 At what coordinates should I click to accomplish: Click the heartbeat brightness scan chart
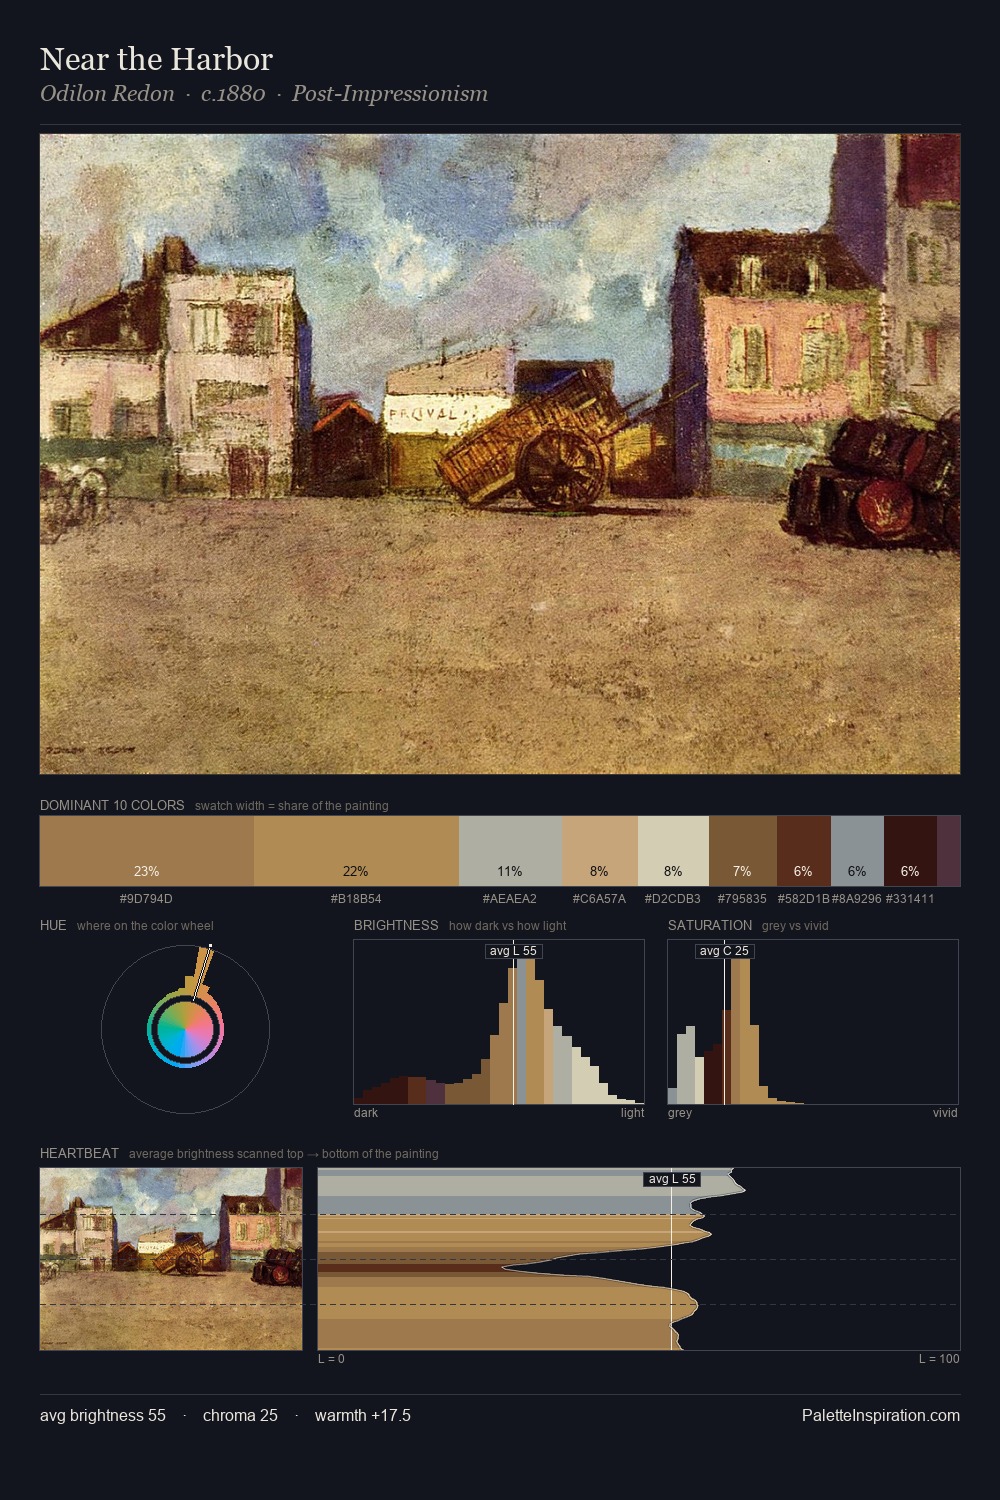tap(639, 1259)
